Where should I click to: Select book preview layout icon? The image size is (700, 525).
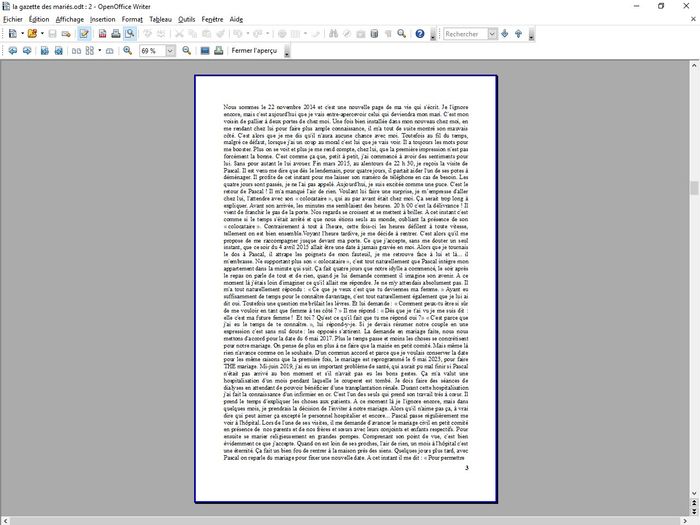point(109,51)
